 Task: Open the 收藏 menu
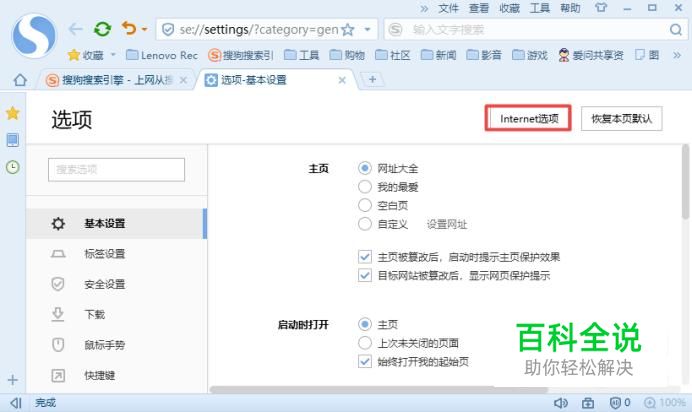click(x=509, y=8)
